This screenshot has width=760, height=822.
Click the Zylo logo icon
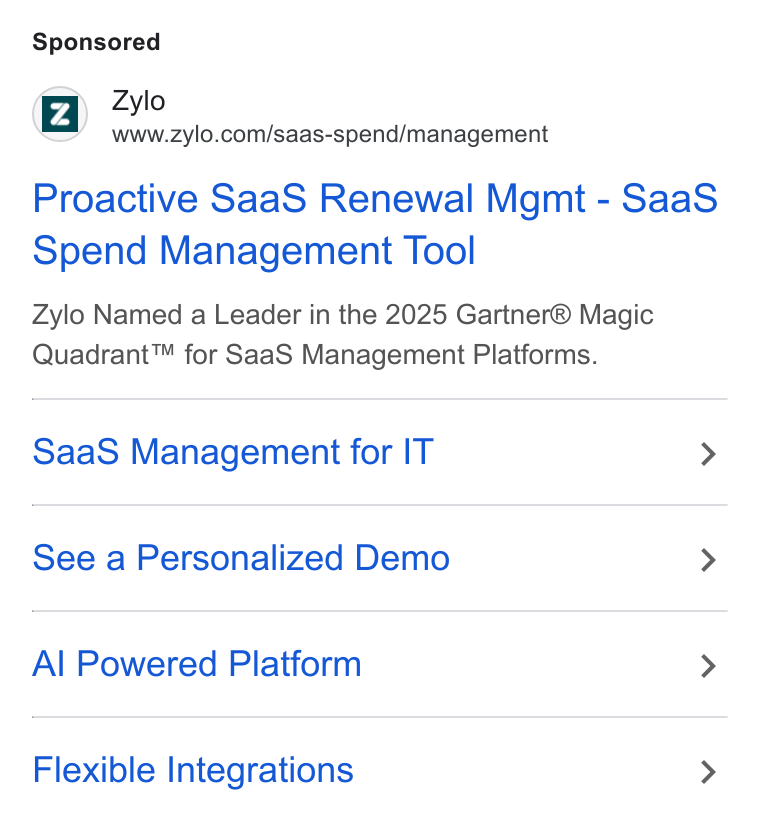click(60, 114)
